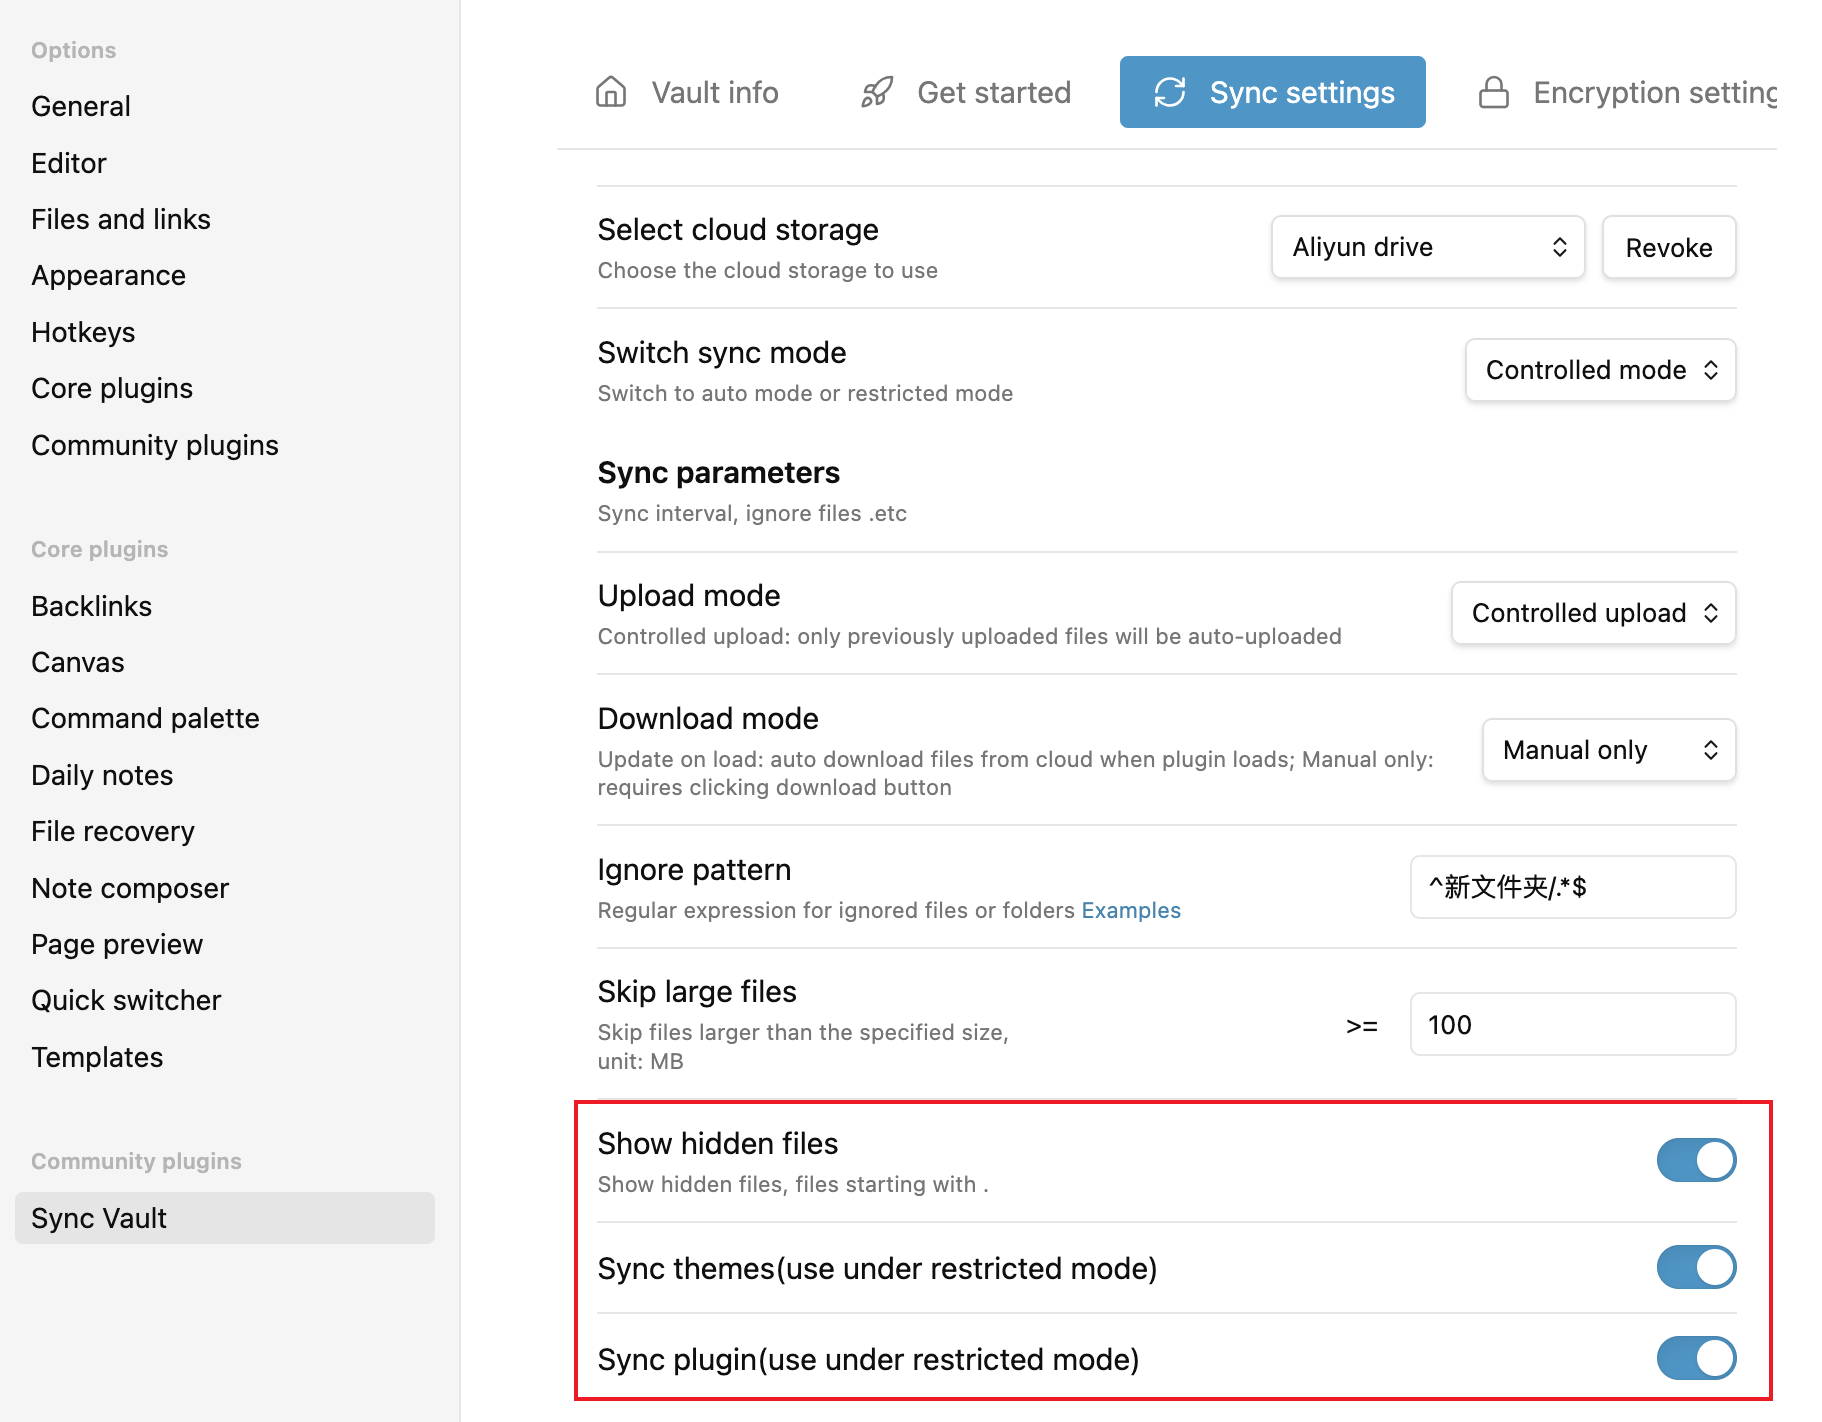This screenshot has height=1422, width=1822.
Task: Toggle Show hidden files switch
Action: click(1695, 1160)
